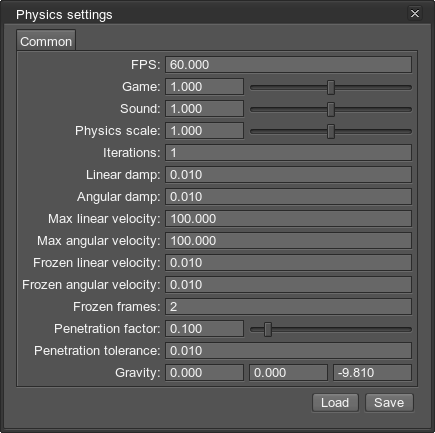
Task: Adjust the Game slider handle
Action: pos(331,88)
